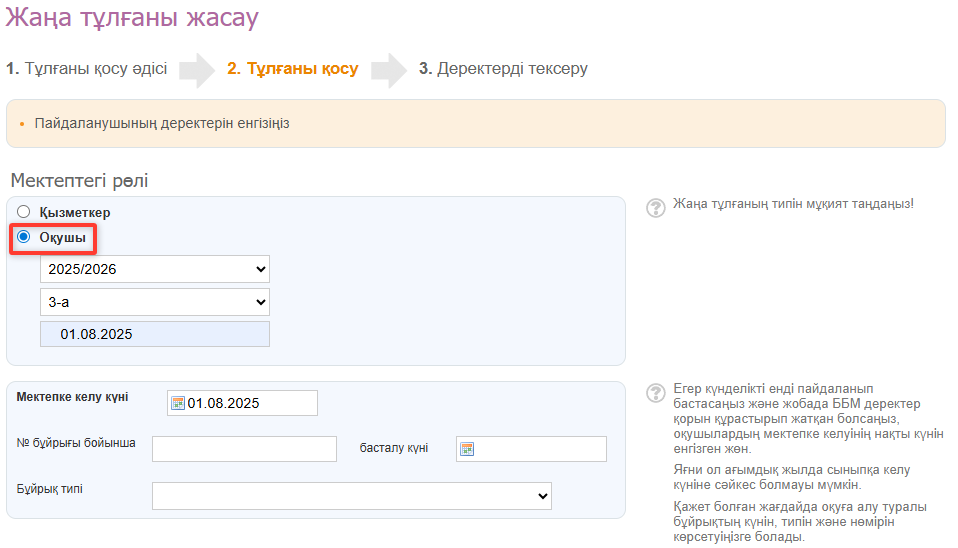This screenshot has width=958, height=548.
Task: Open the 3-а class dropdown
Action: [x=155, y=302]
